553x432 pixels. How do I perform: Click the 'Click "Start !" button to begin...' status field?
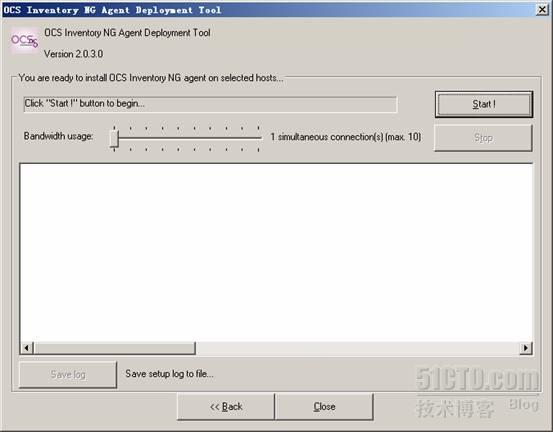(210, 104)
